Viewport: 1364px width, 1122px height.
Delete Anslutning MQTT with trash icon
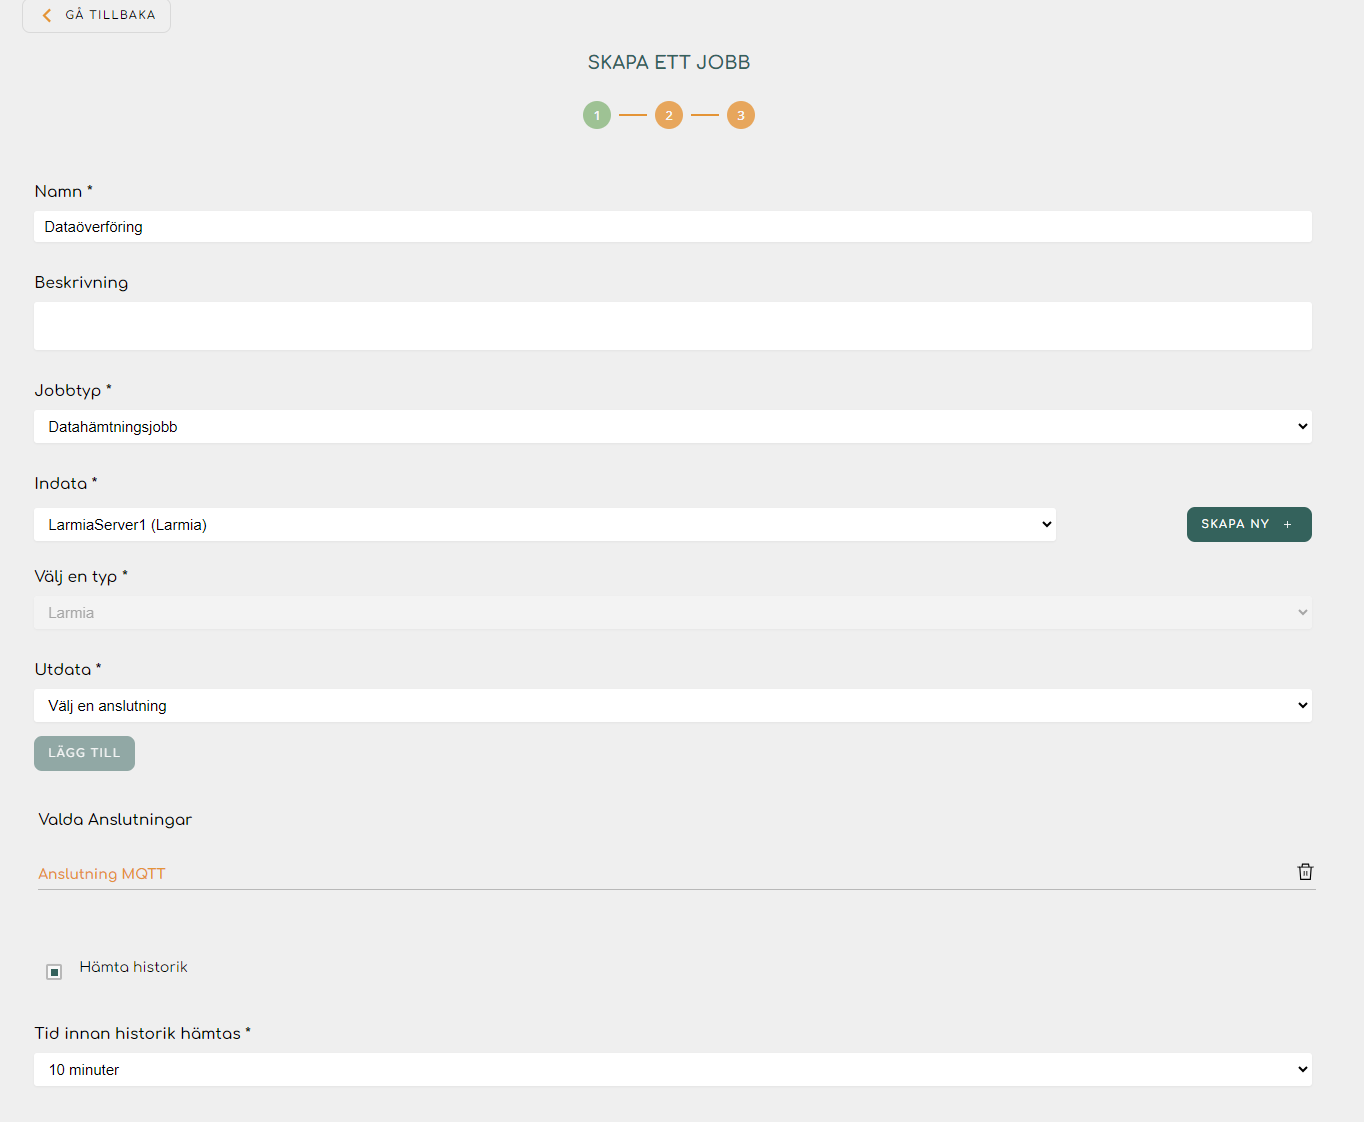(1305, 872)
